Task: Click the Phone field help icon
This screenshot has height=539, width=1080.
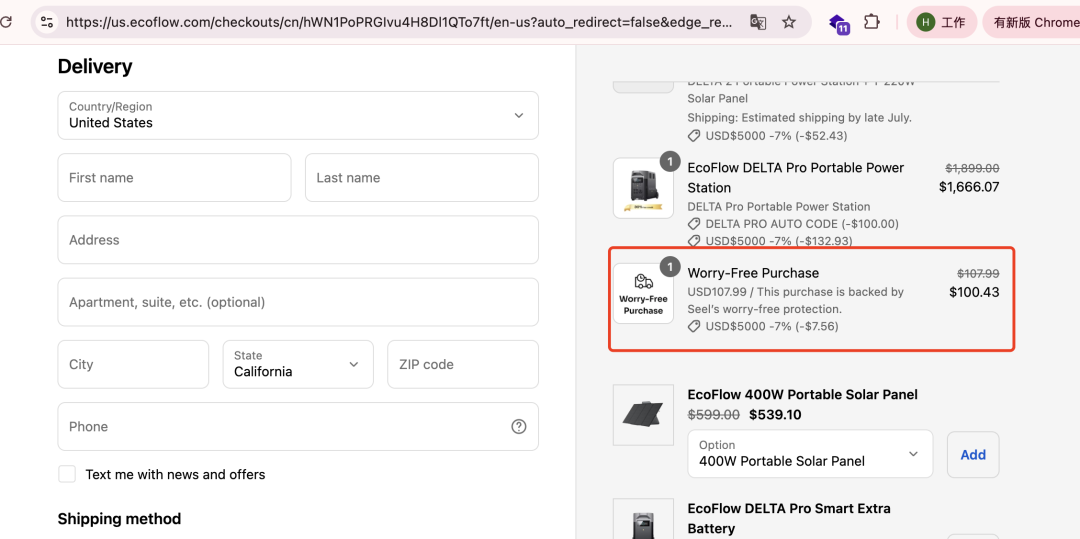Action: click(518, 426)
